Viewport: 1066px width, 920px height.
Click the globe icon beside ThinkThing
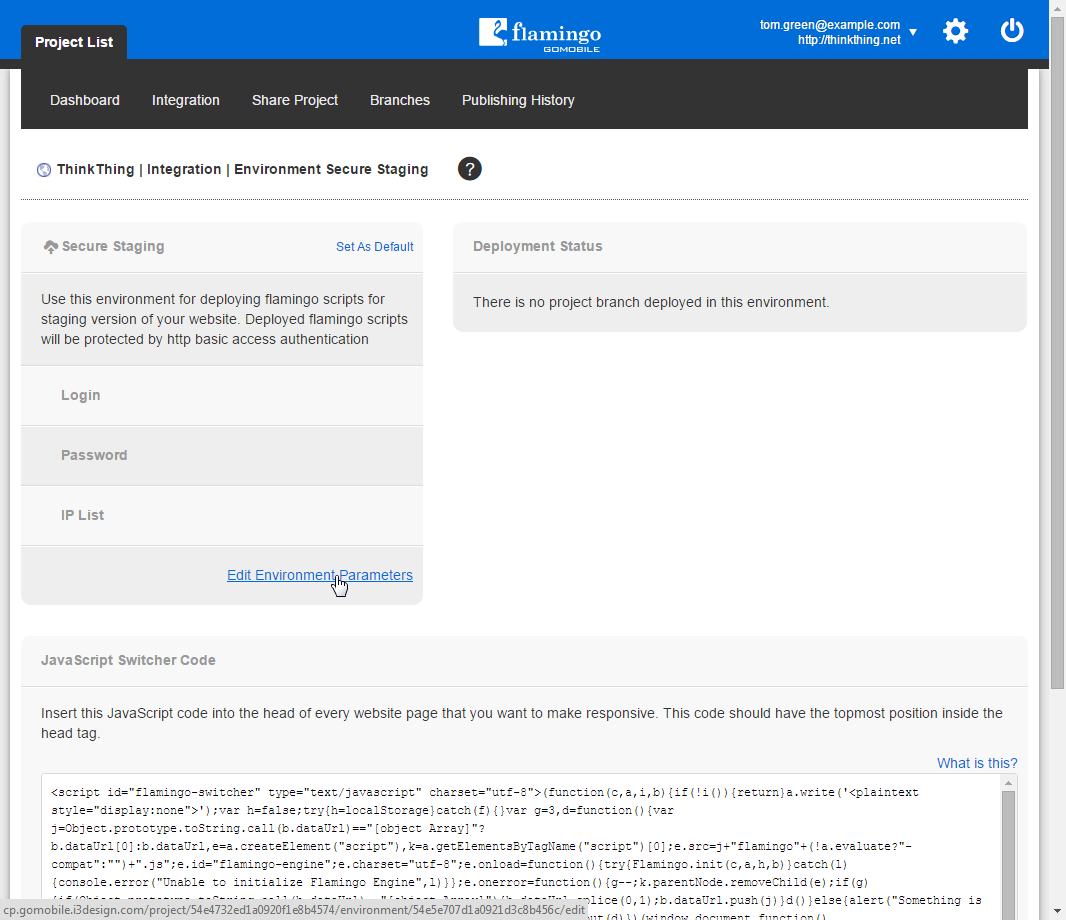(44, 170)
